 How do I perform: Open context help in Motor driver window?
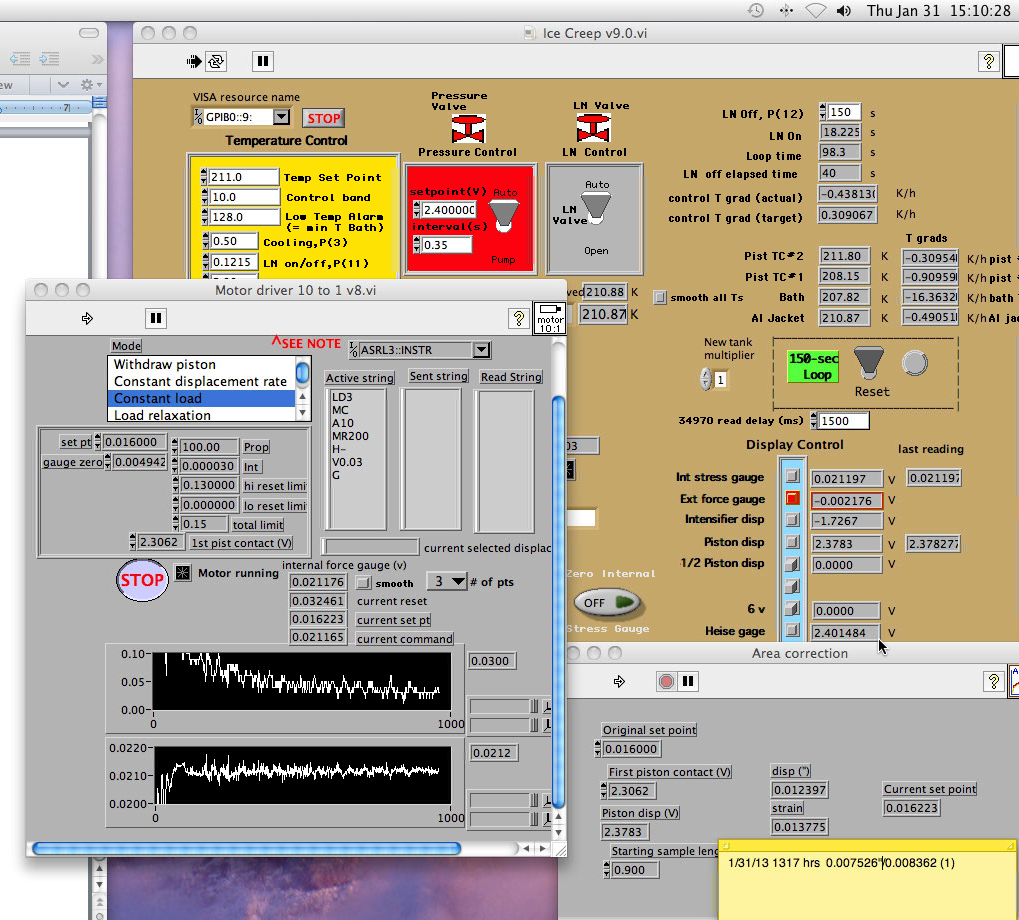coord(518,318)
